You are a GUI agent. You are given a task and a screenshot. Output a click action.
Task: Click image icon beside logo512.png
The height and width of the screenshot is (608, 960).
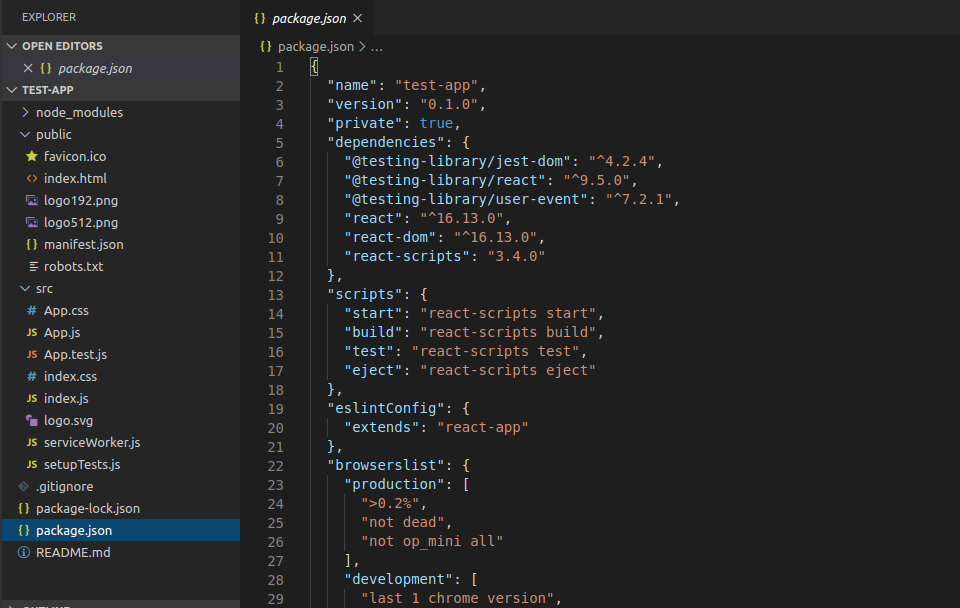tap(32, 222)
